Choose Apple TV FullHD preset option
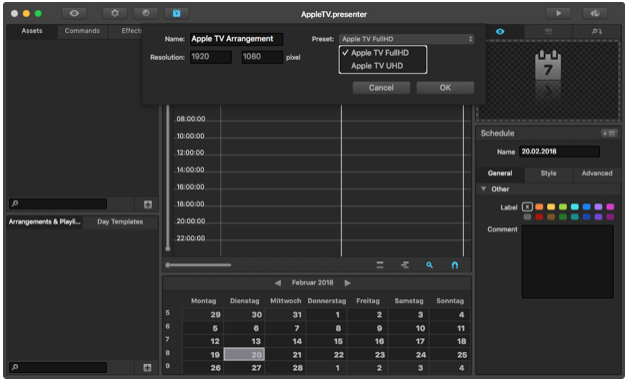Screen dimensions: 630x382 coord(382,53)
